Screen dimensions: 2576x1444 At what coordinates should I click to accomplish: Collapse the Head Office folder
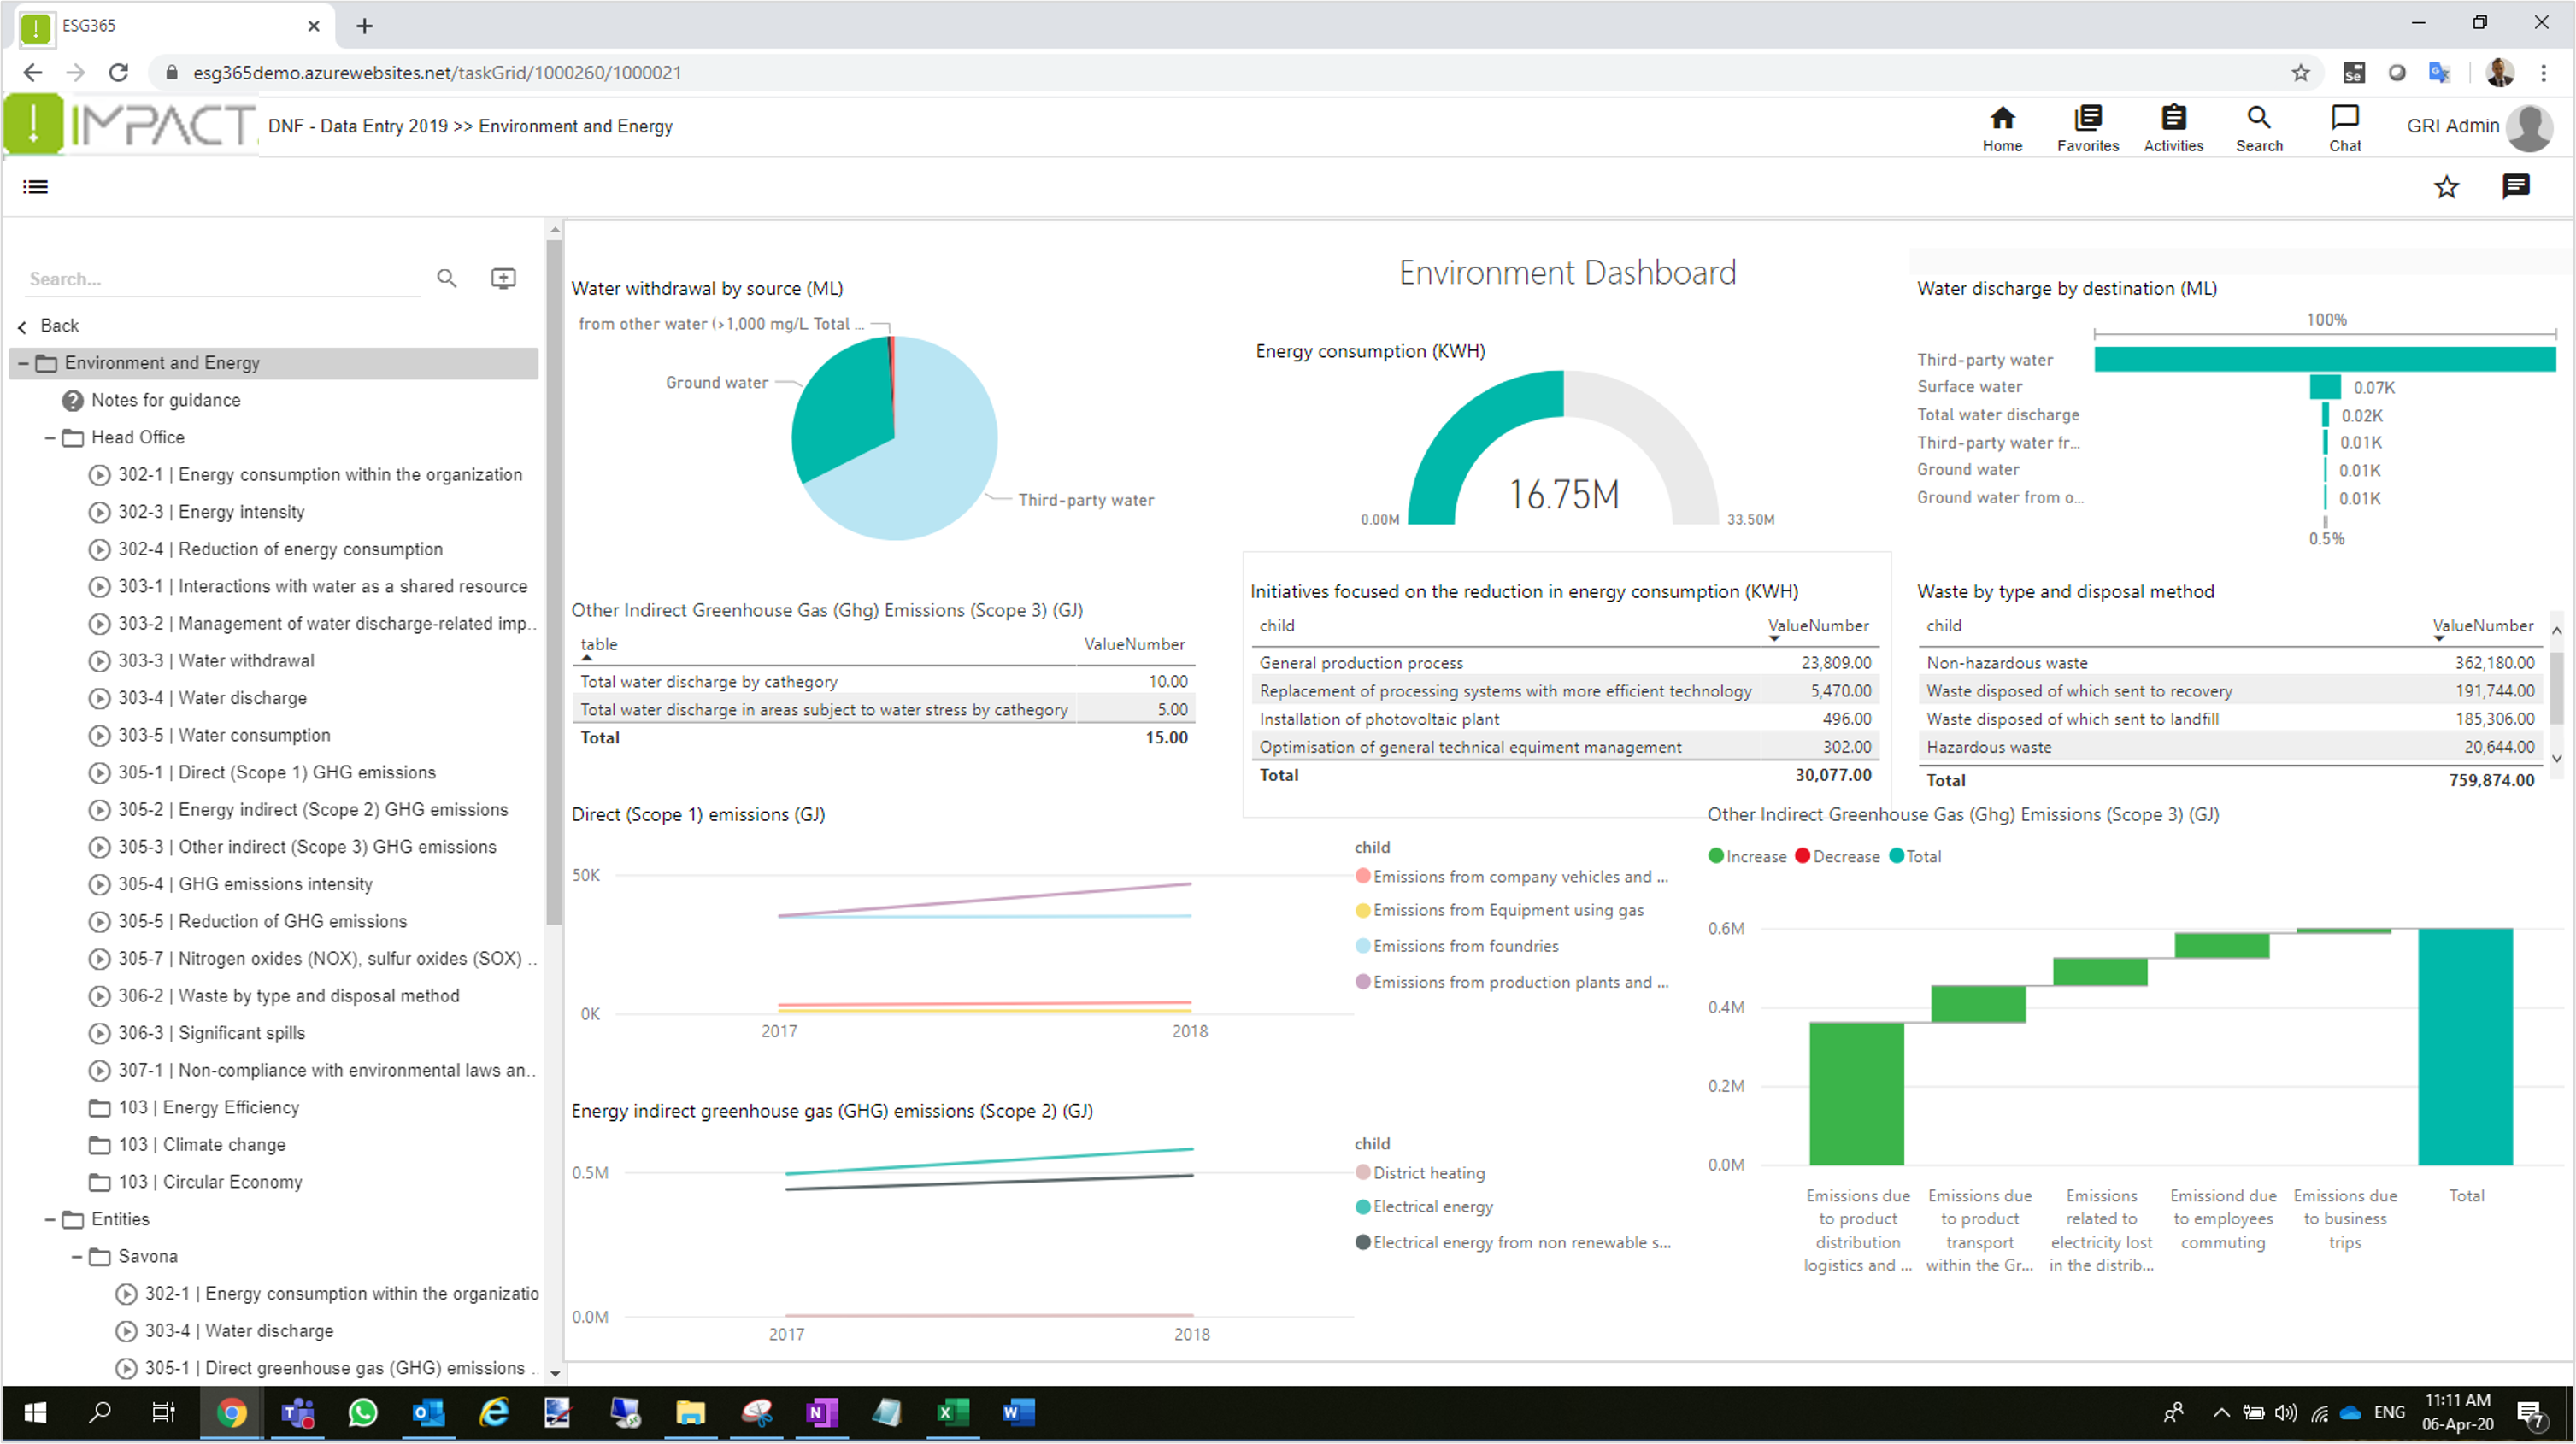point(49,438)
